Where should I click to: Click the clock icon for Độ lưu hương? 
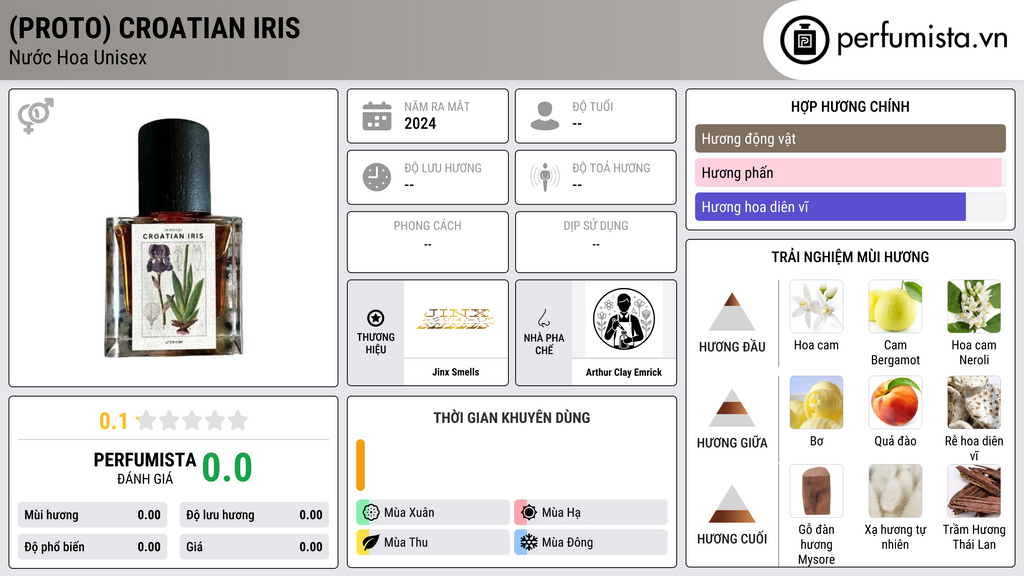[x=377, y=177]
